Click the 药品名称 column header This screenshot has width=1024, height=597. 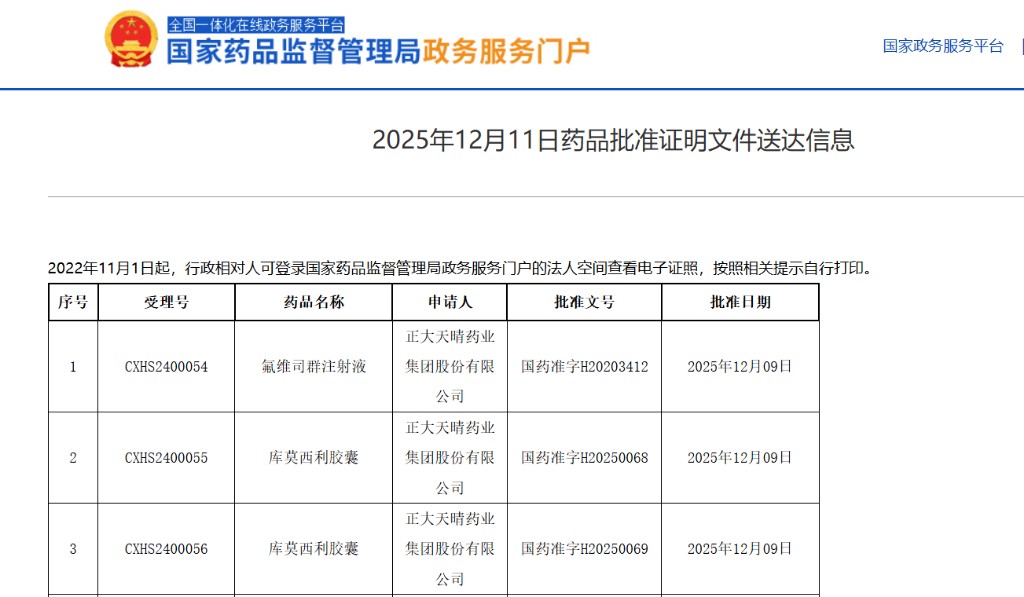coord(313,302)
